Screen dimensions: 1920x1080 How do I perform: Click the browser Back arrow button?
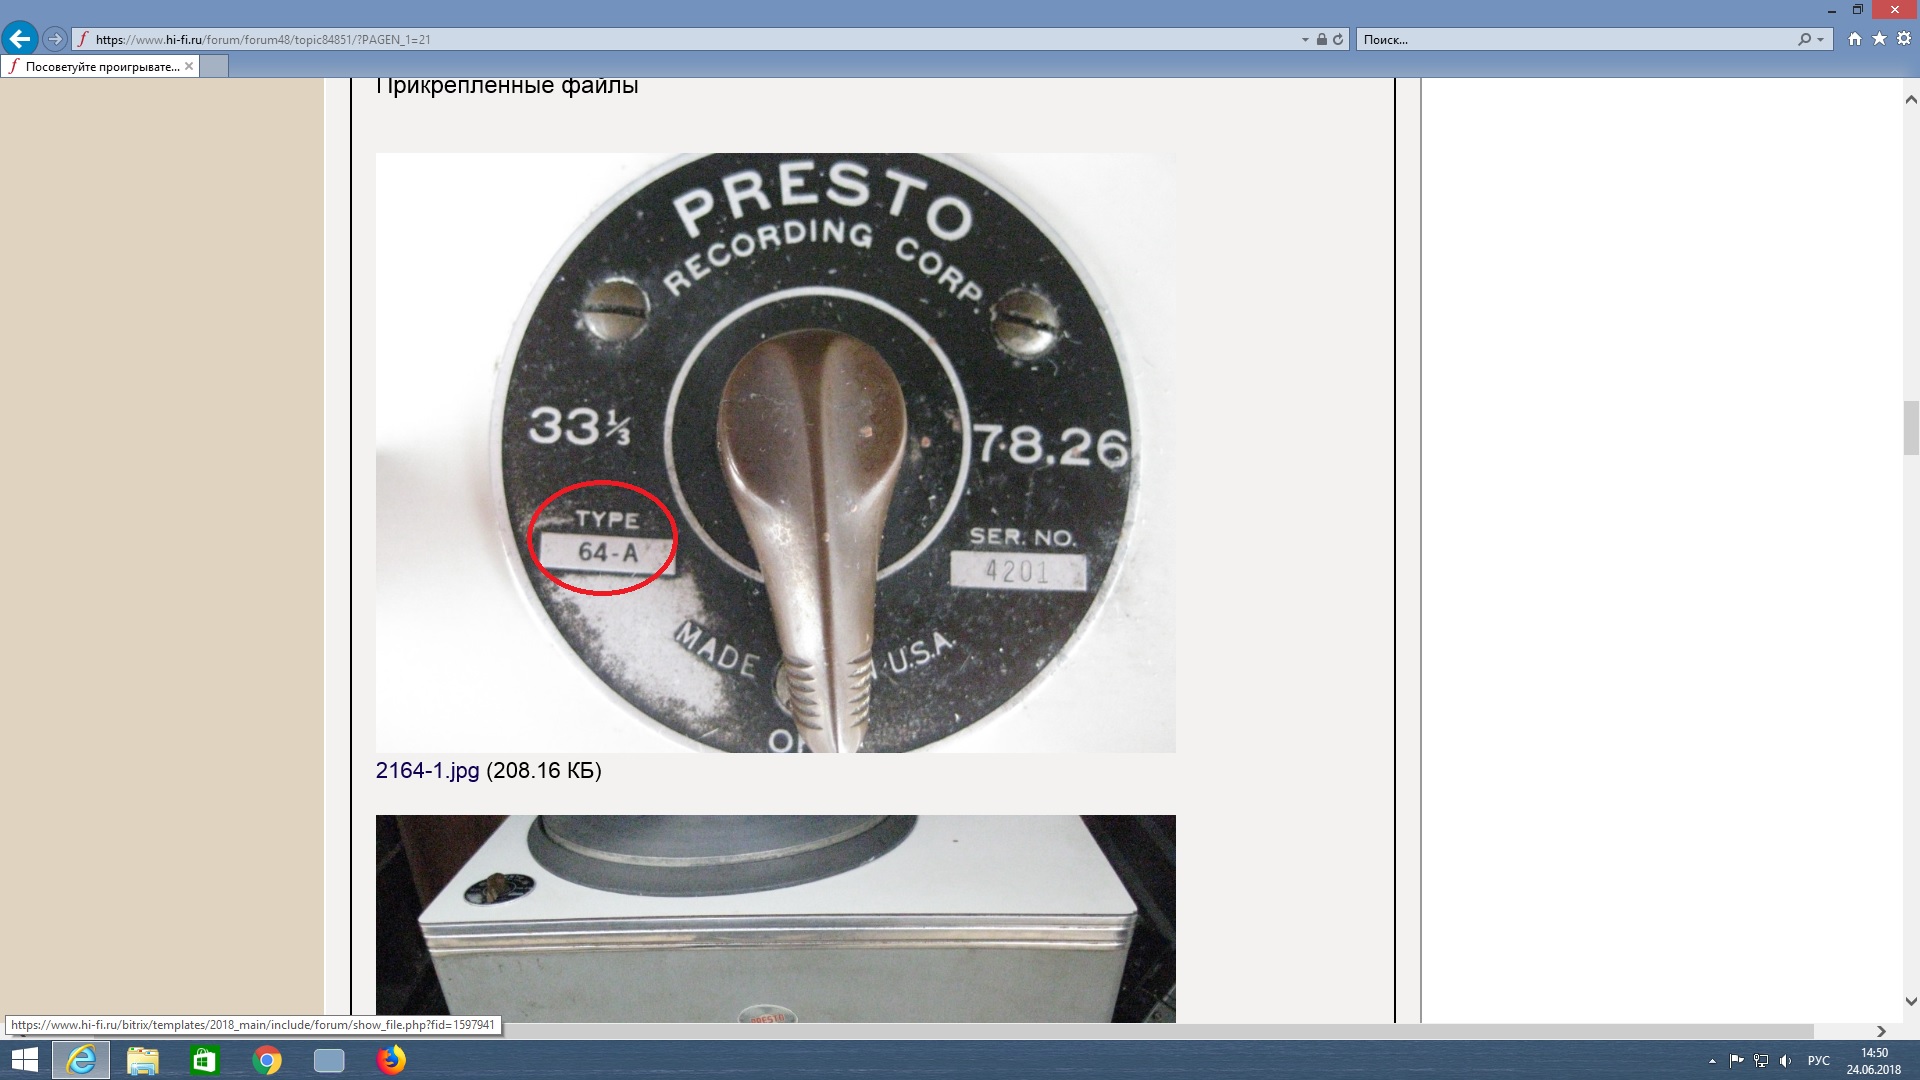19,39
